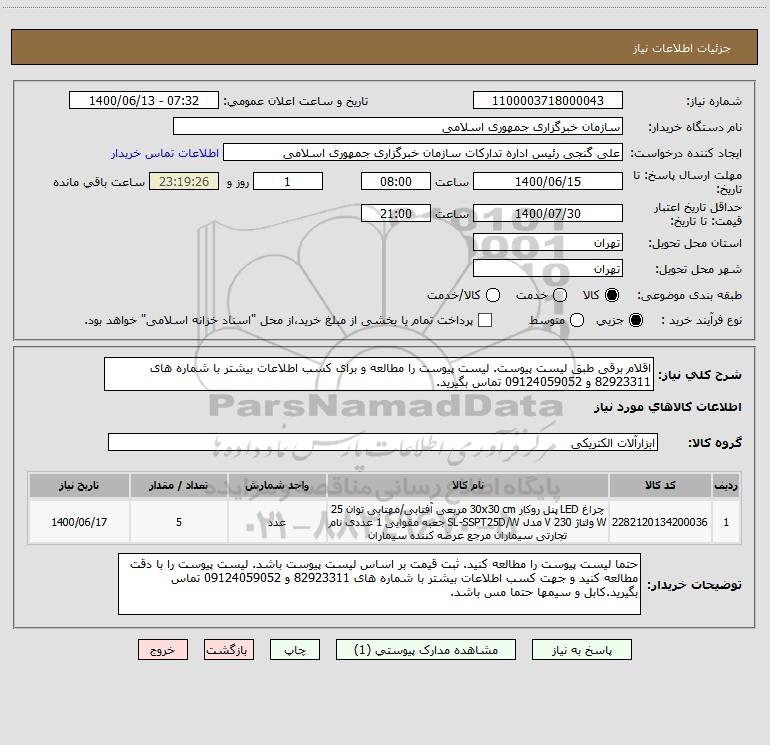The height and width of the screenshot is (745, 770).
Task: Click the request creator field علی گنجی
Action: tap(423, 152)
